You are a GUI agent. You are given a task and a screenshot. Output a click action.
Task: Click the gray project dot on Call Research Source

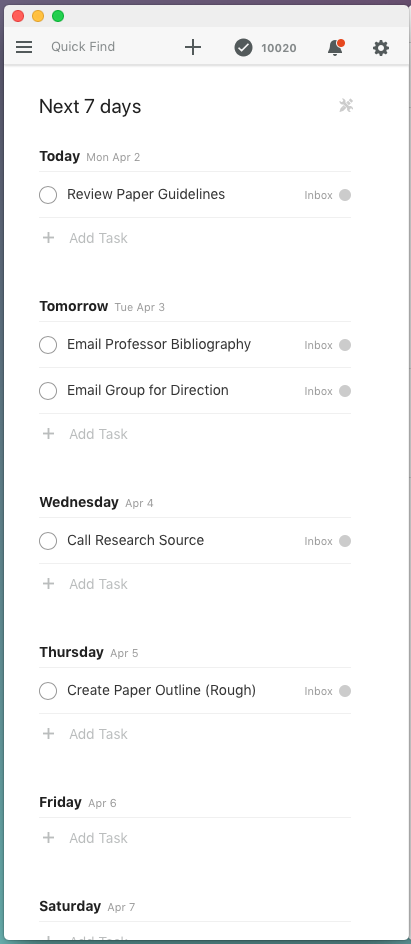coord(345,541)
